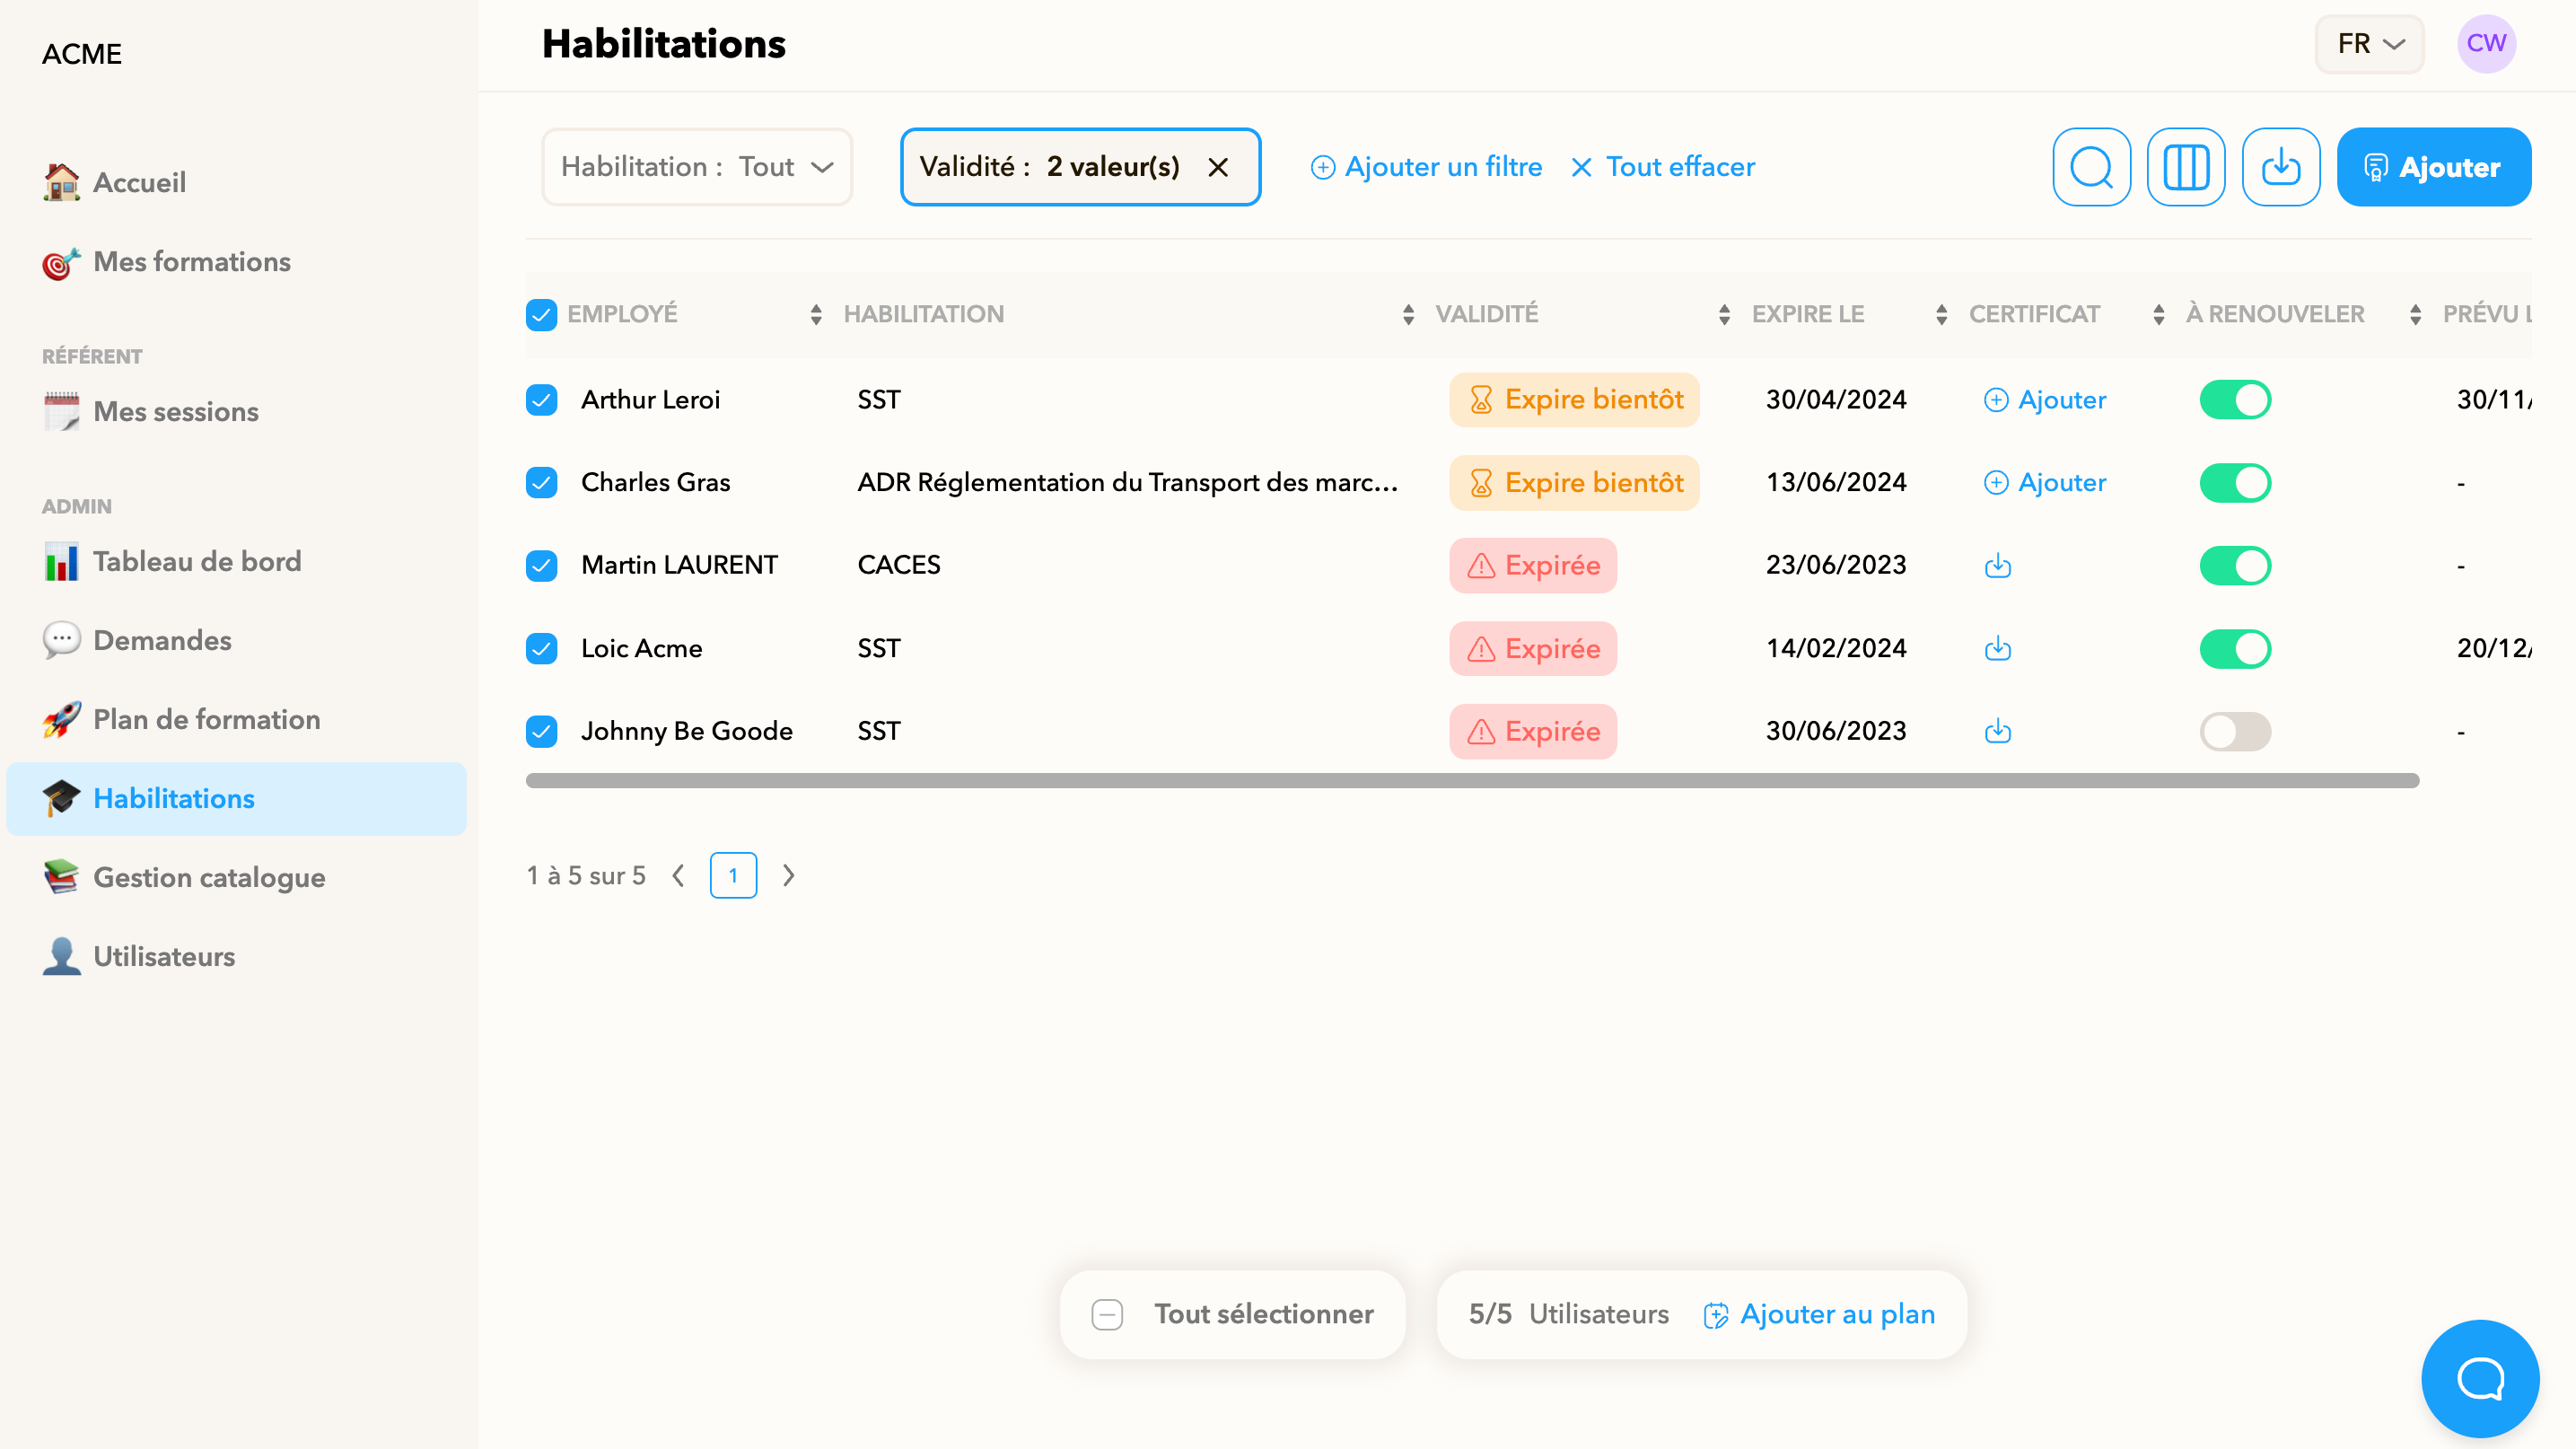Download Martin LAURENT's CACES certificate
The image size is (2576, 1449).
point(1997,566)
